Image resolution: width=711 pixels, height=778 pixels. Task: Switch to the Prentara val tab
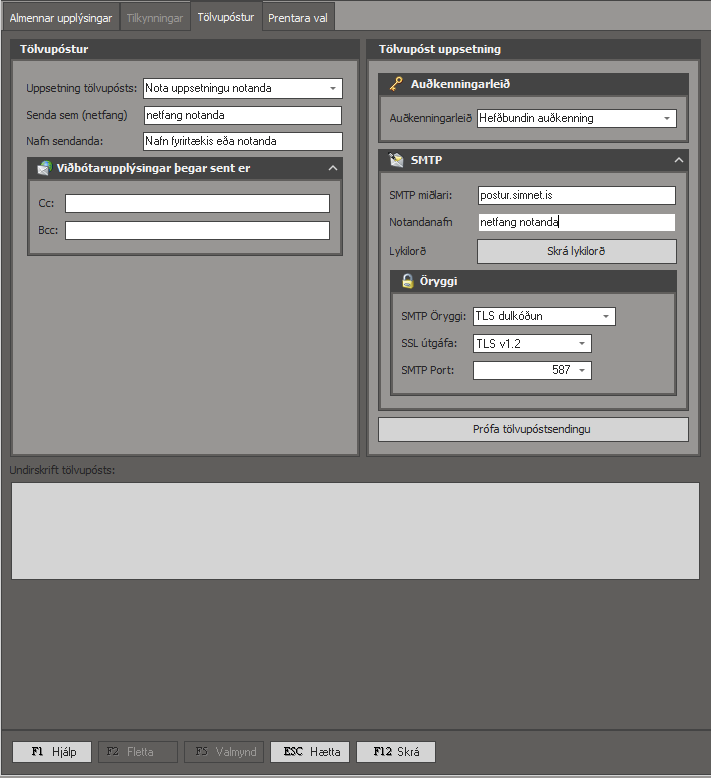coord(298,18)
